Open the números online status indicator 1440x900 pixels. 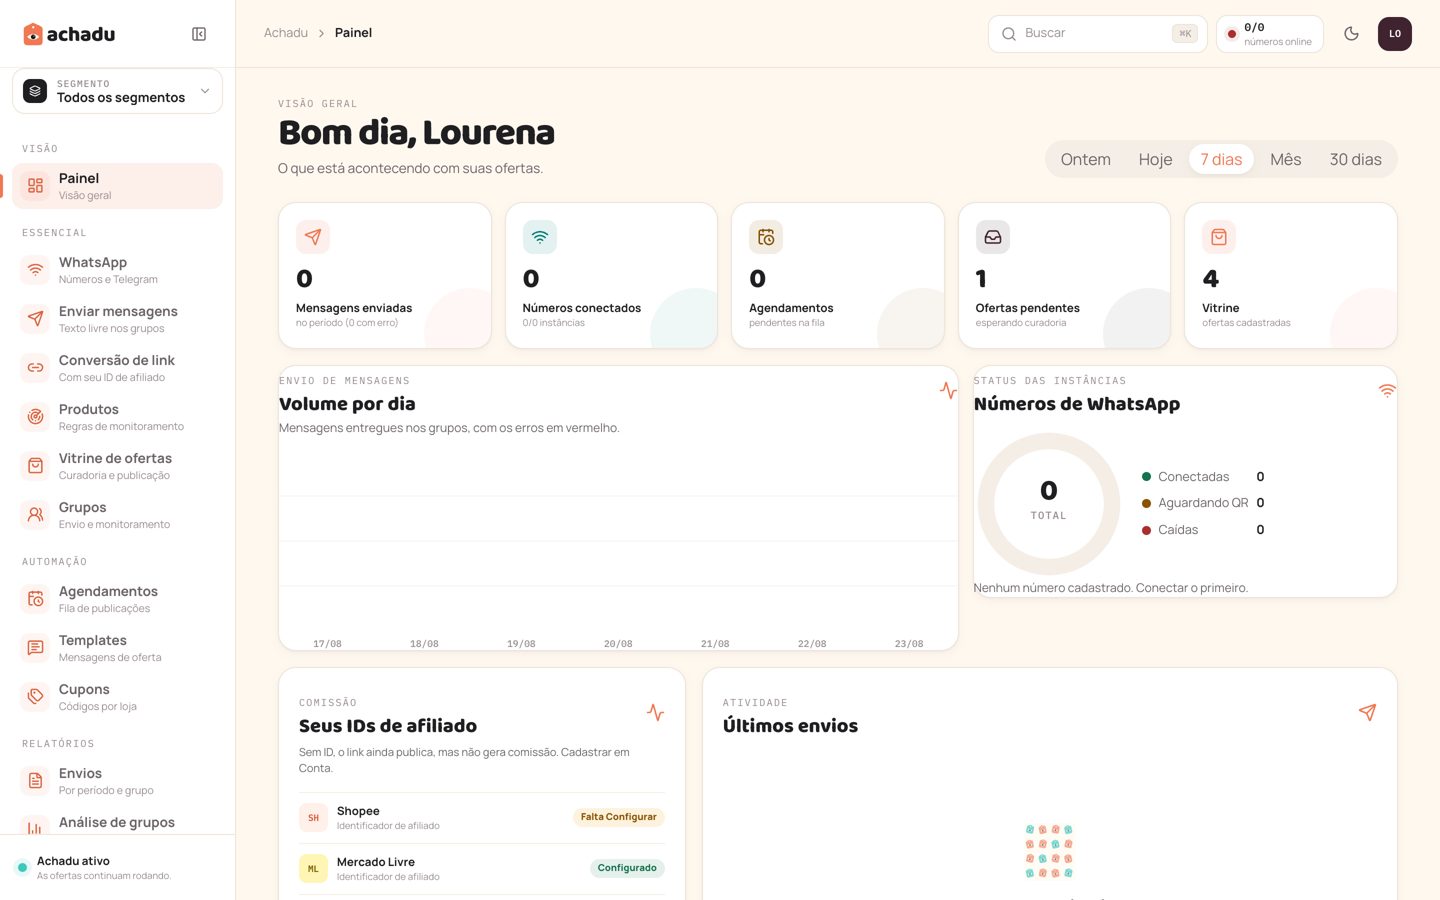(1269, 34)
